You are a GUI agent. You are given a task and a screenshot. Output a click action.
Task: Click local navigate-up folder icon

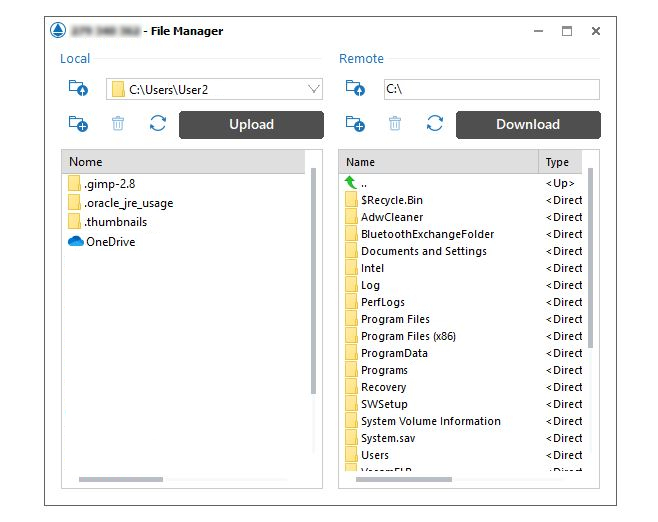[78, 89]
